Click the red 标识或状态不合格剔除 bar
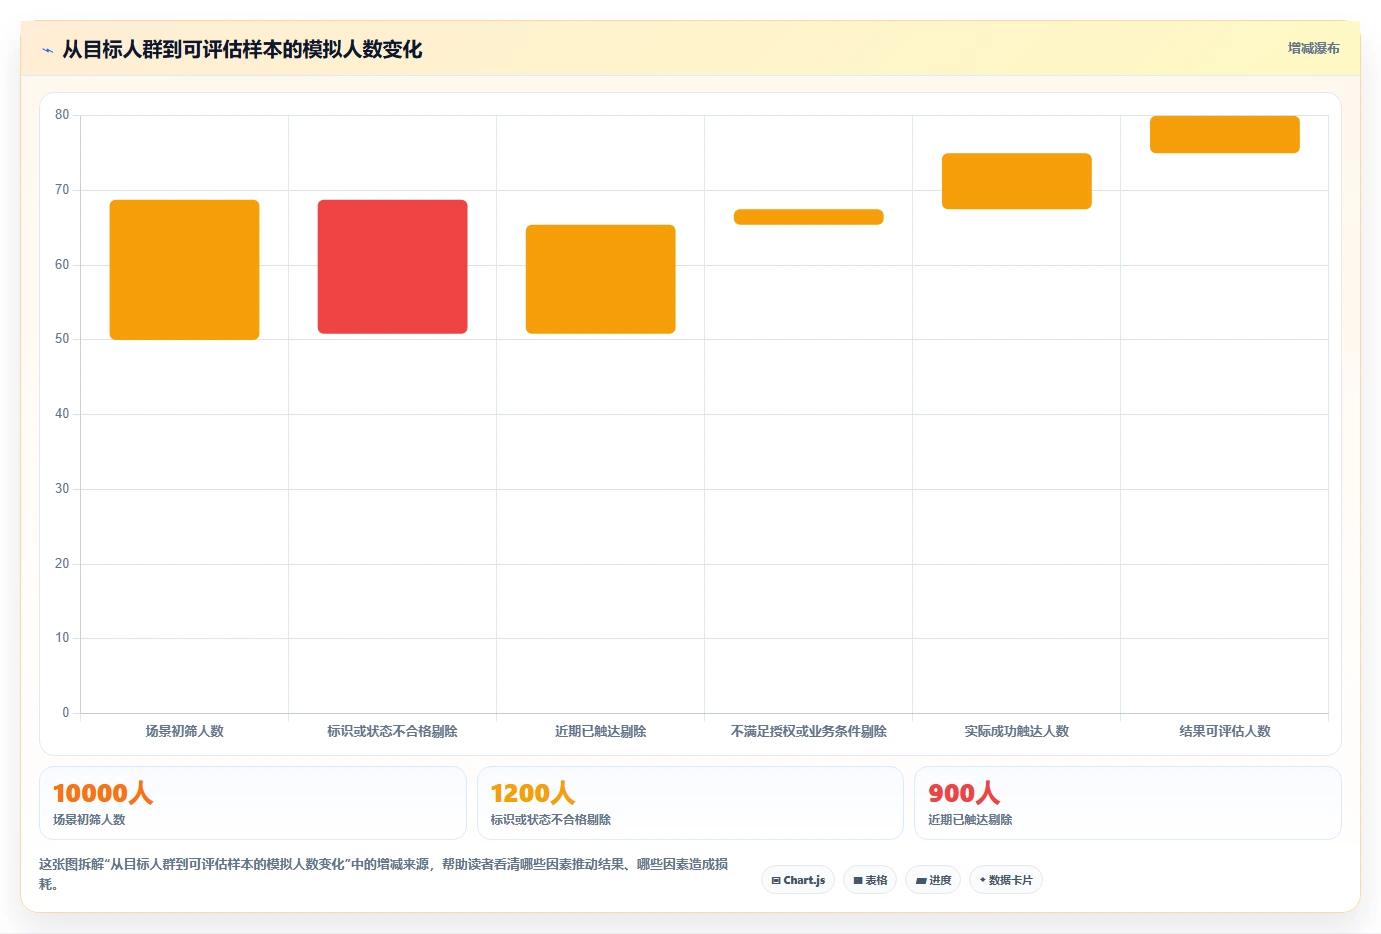Viewport: 1381px width, 934px height. coord(393,267)
